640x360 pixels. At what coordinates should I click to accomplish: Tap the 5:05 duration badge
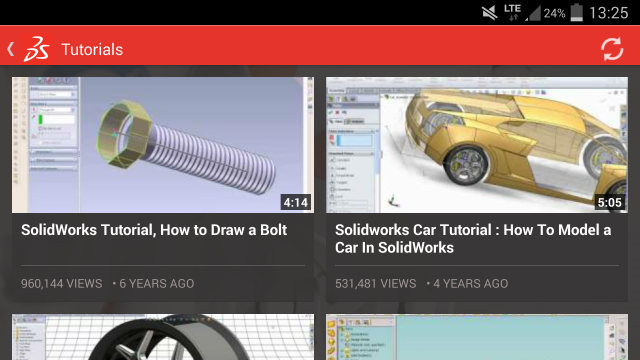pyautogui.click(x=609, y=202)
